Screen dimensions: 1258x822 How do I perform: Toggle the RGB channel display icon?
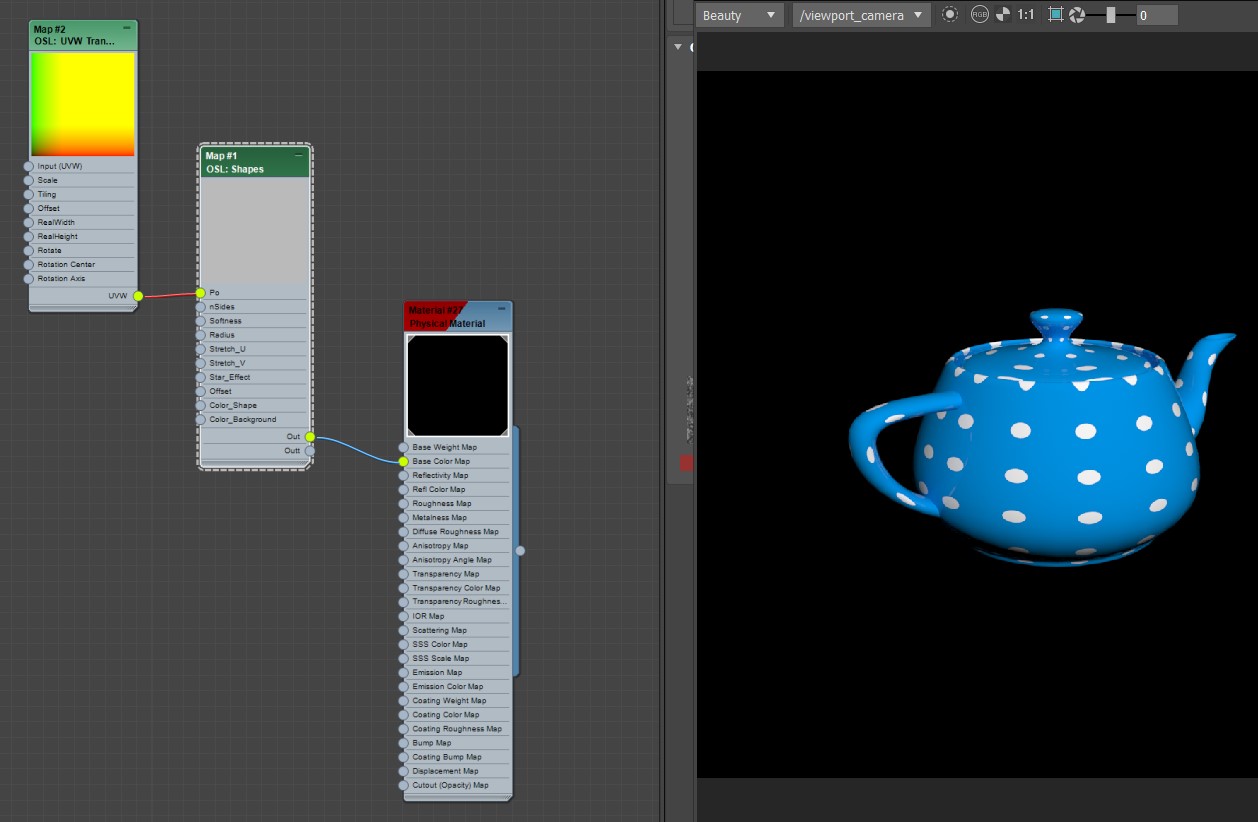[979, 15]
